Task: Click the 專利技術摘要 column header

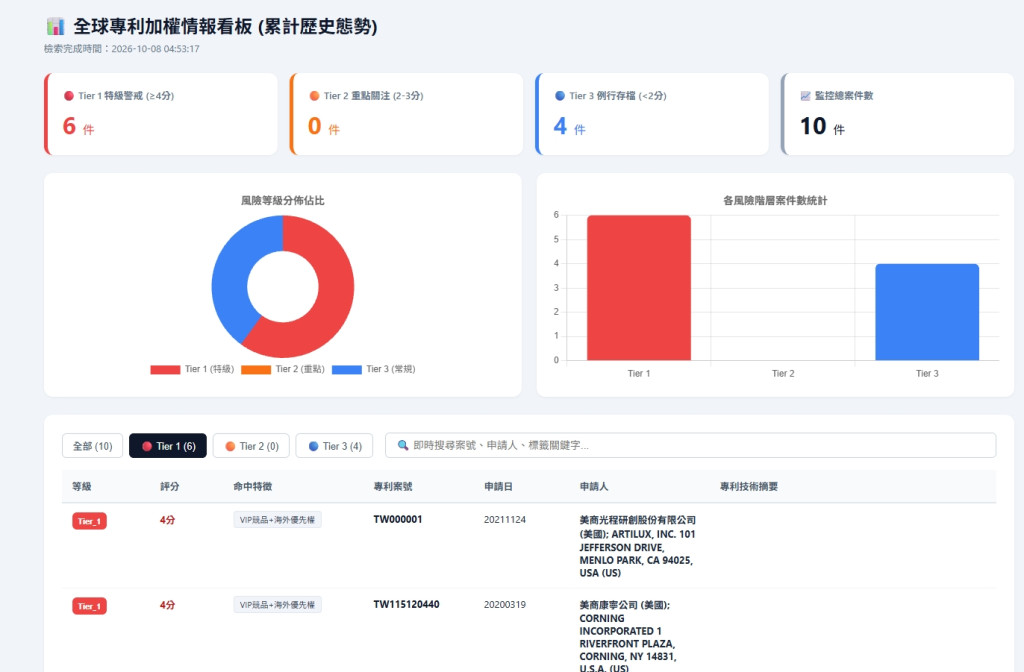Action: point(749,487)
